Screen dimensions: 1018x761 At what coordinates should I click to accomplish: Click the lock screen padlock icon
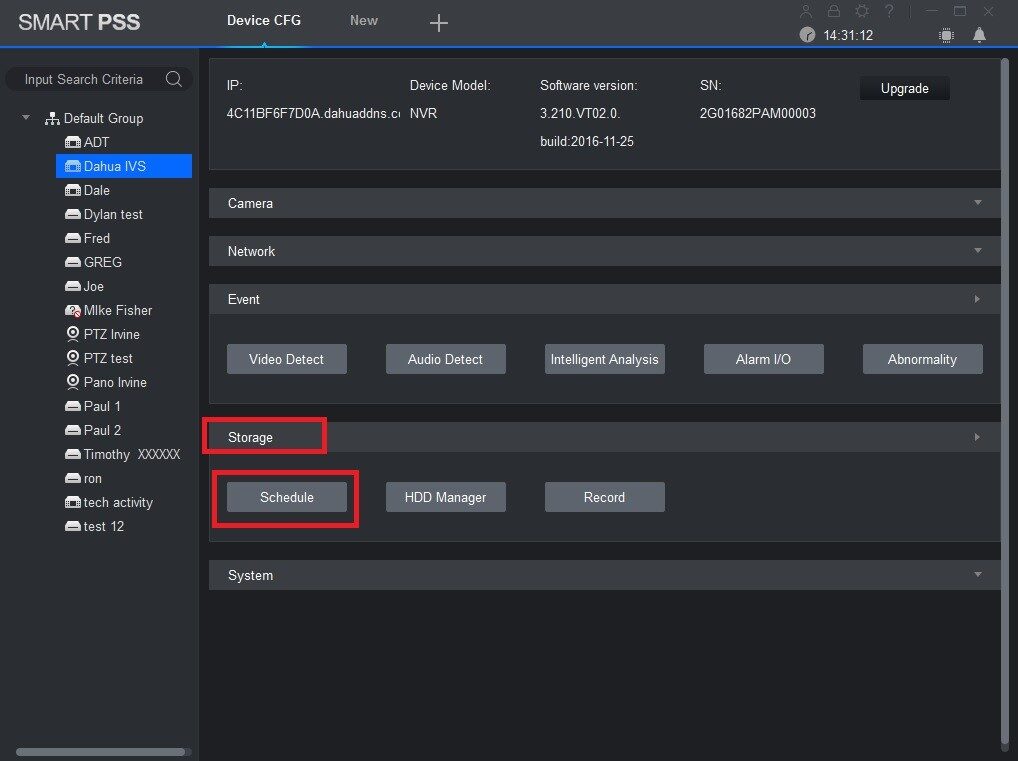coord(834,11)
